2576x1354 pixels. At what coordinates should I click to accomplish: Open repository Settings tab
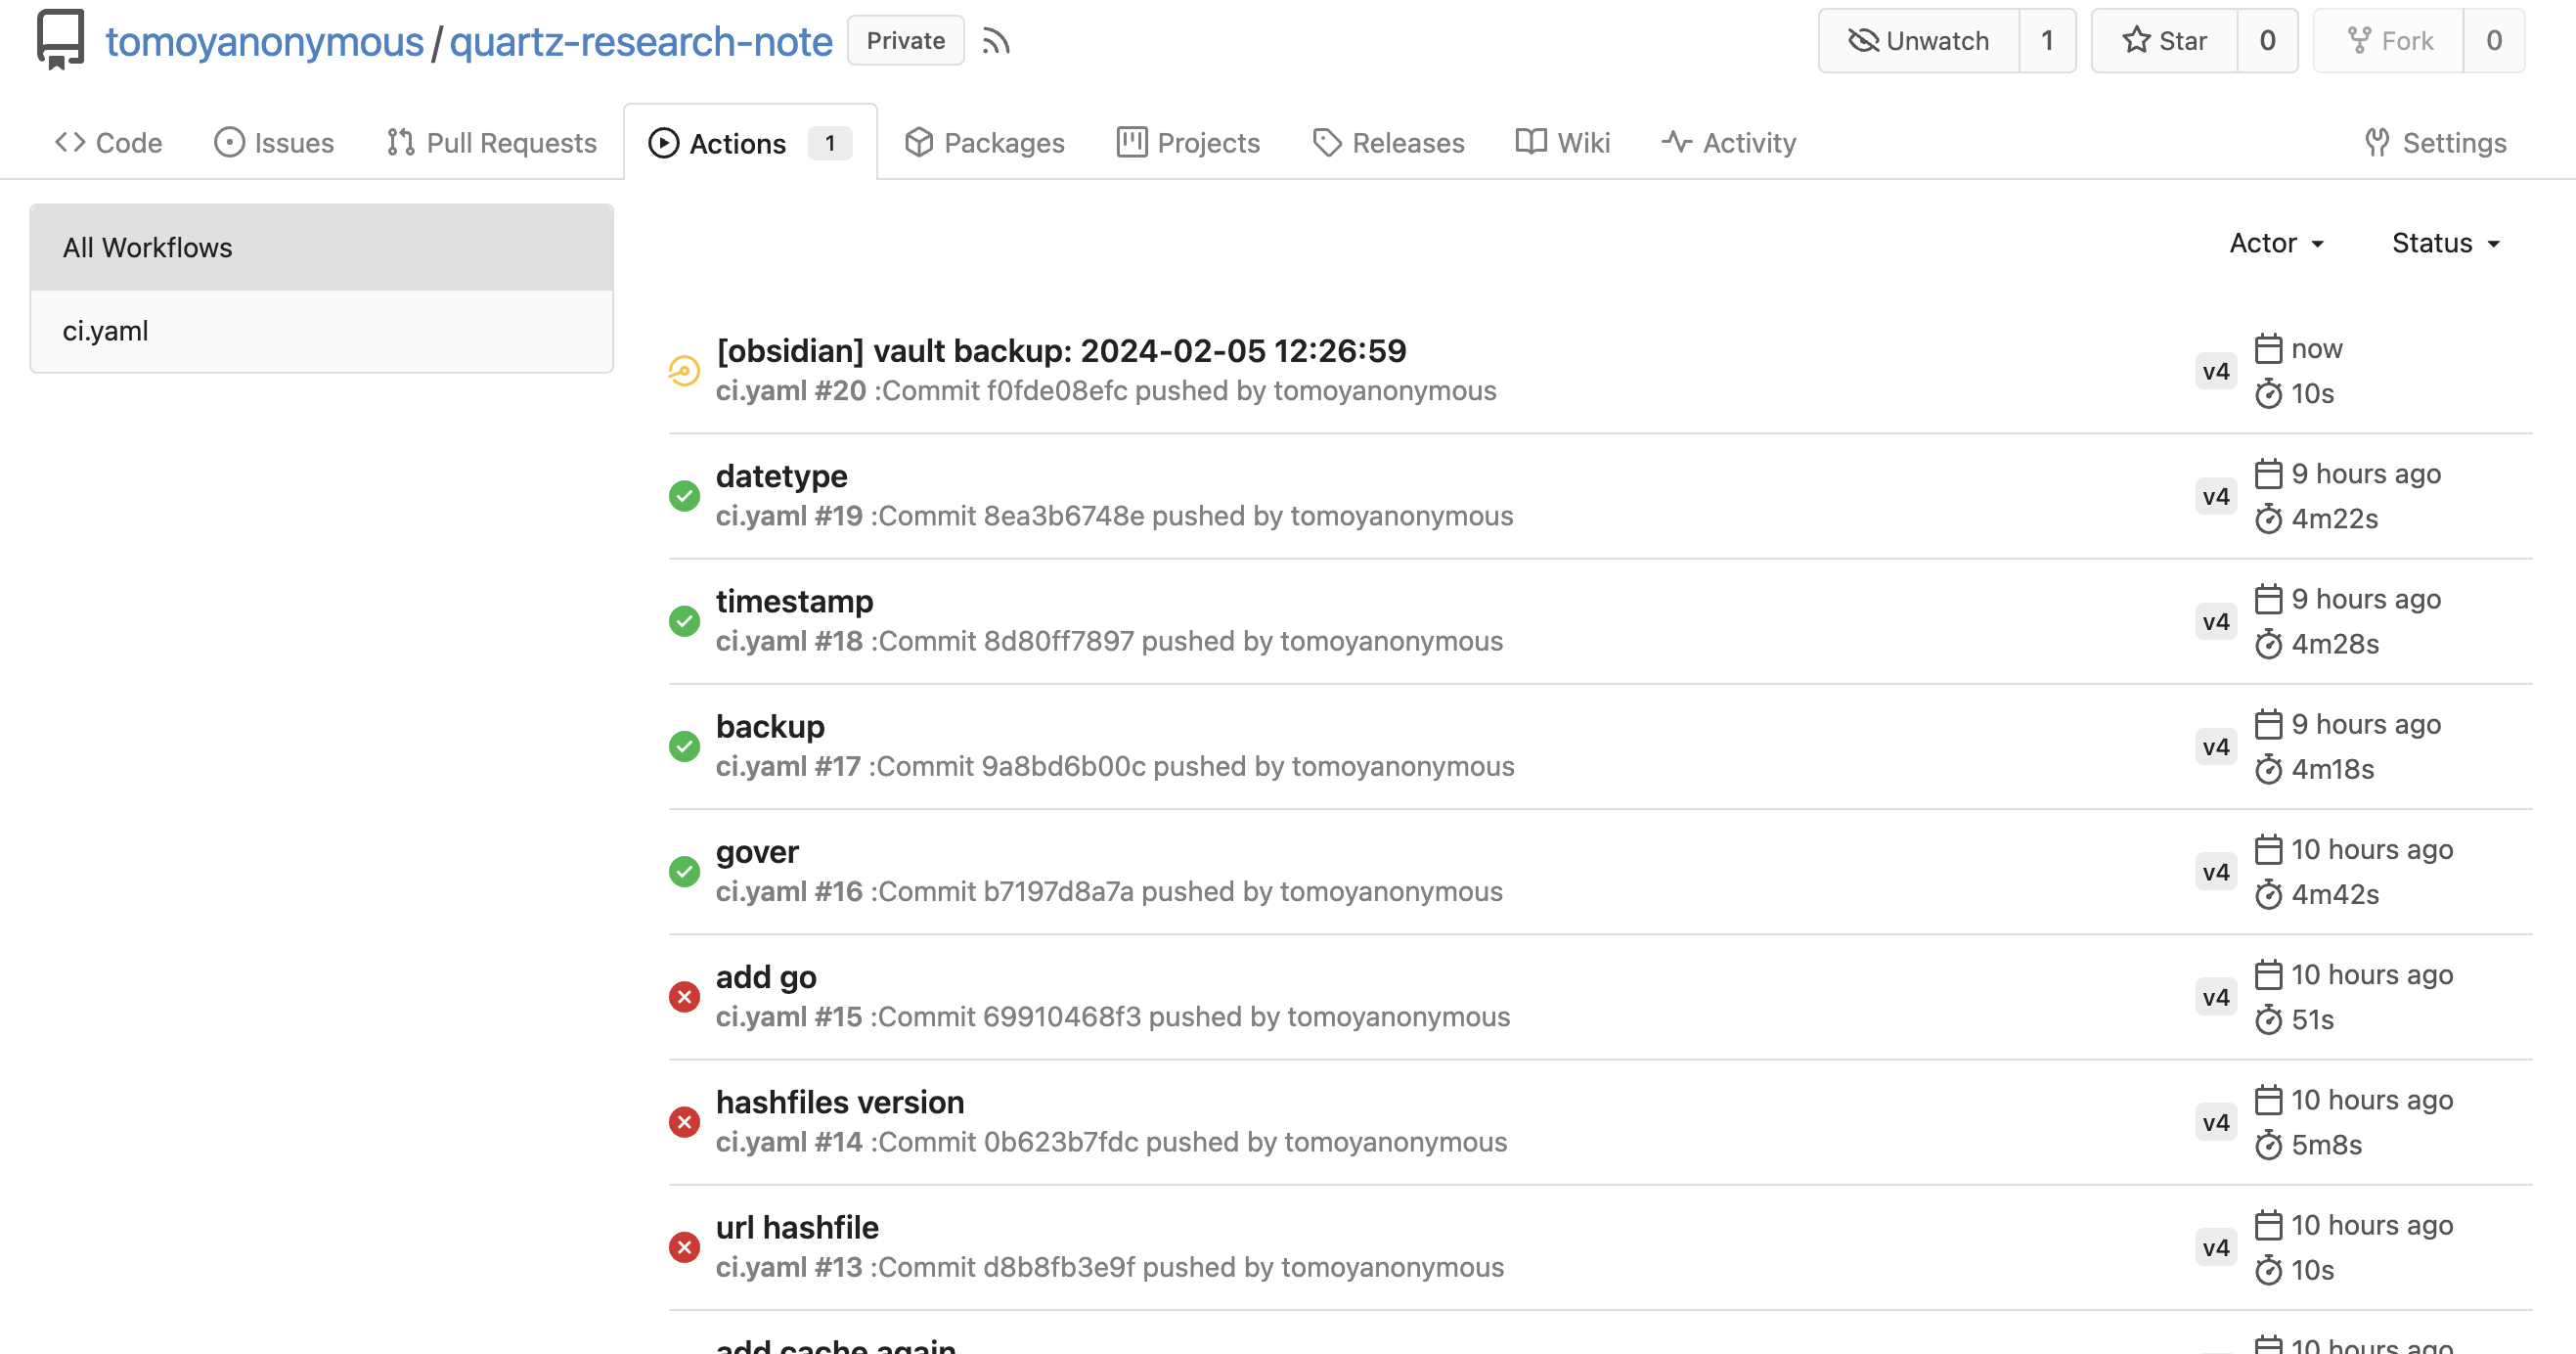(x=2435, y=143)
